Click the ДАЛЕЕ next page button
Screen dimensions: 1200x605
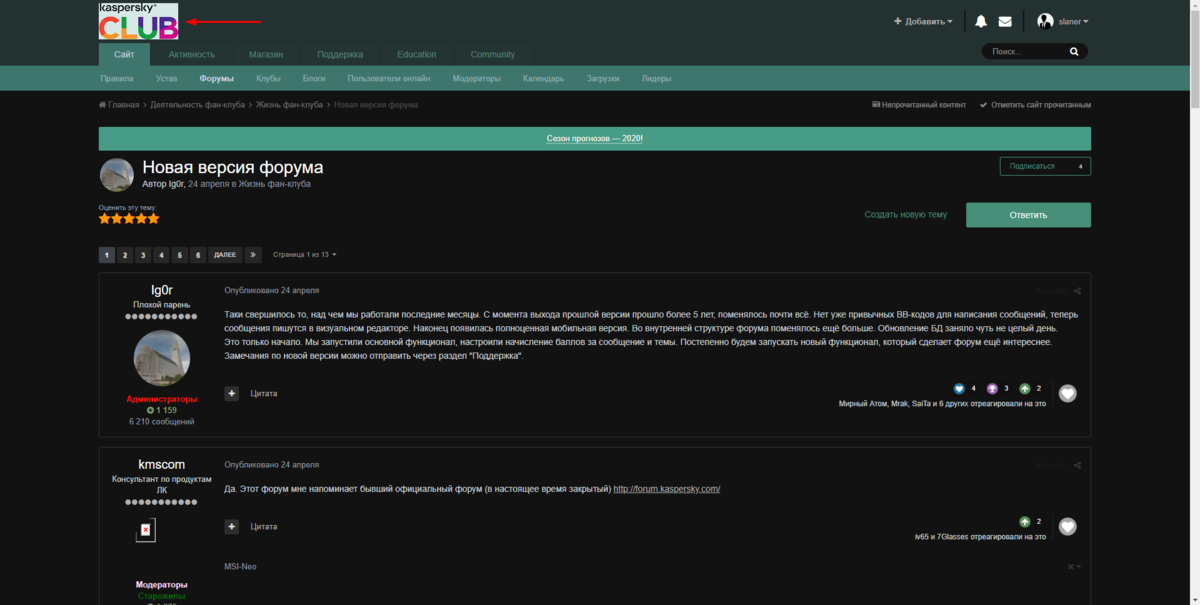pyautogui.click(x=225, y=255)
